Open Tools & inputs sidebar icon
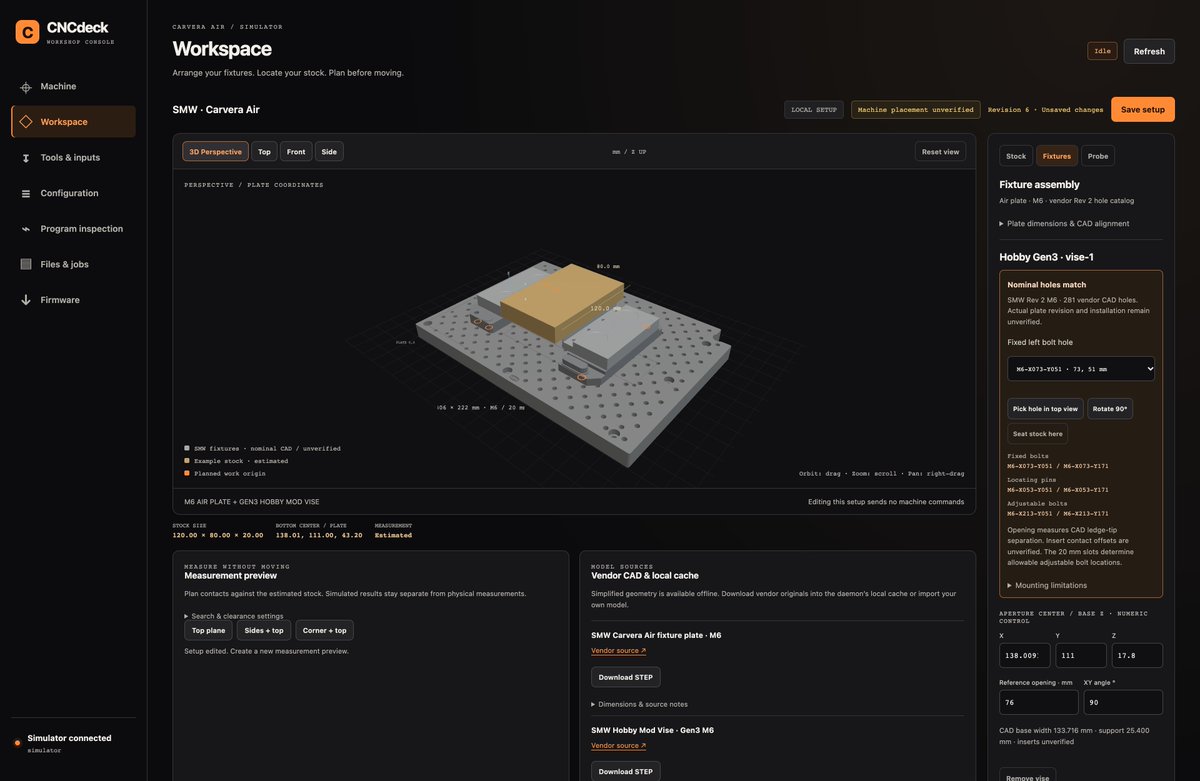Viewport: 1200px width, 781px height. pyautogui.click(x=26, y=158)
